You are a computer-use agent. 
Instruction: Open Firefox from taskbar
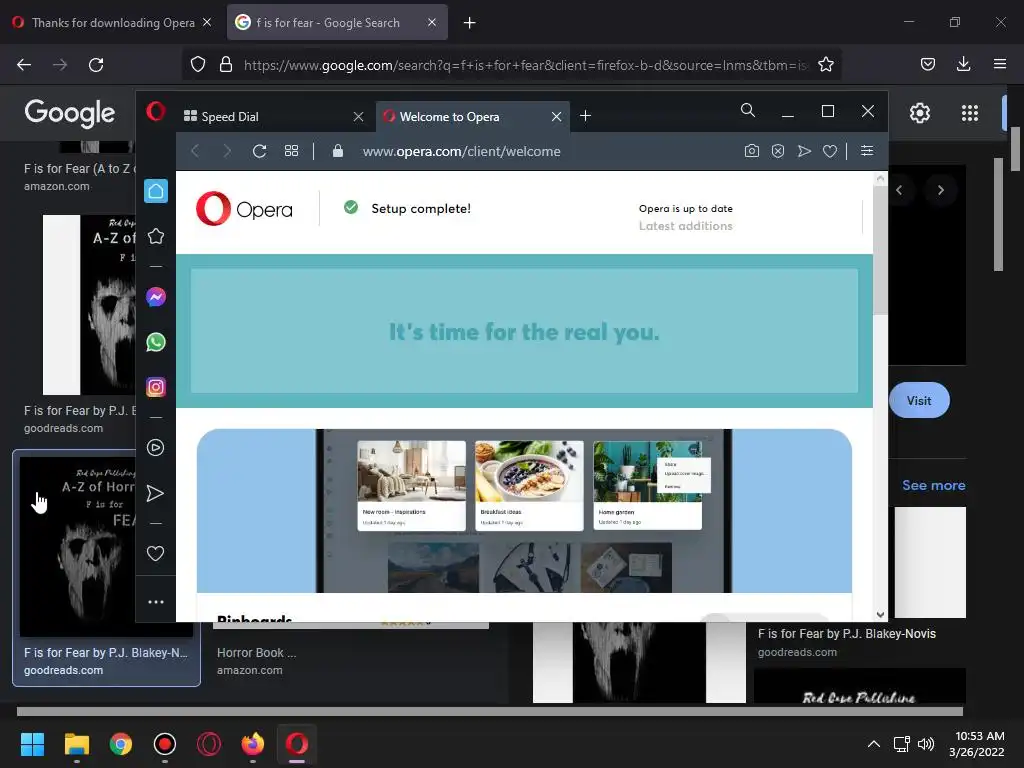[253, 744]
